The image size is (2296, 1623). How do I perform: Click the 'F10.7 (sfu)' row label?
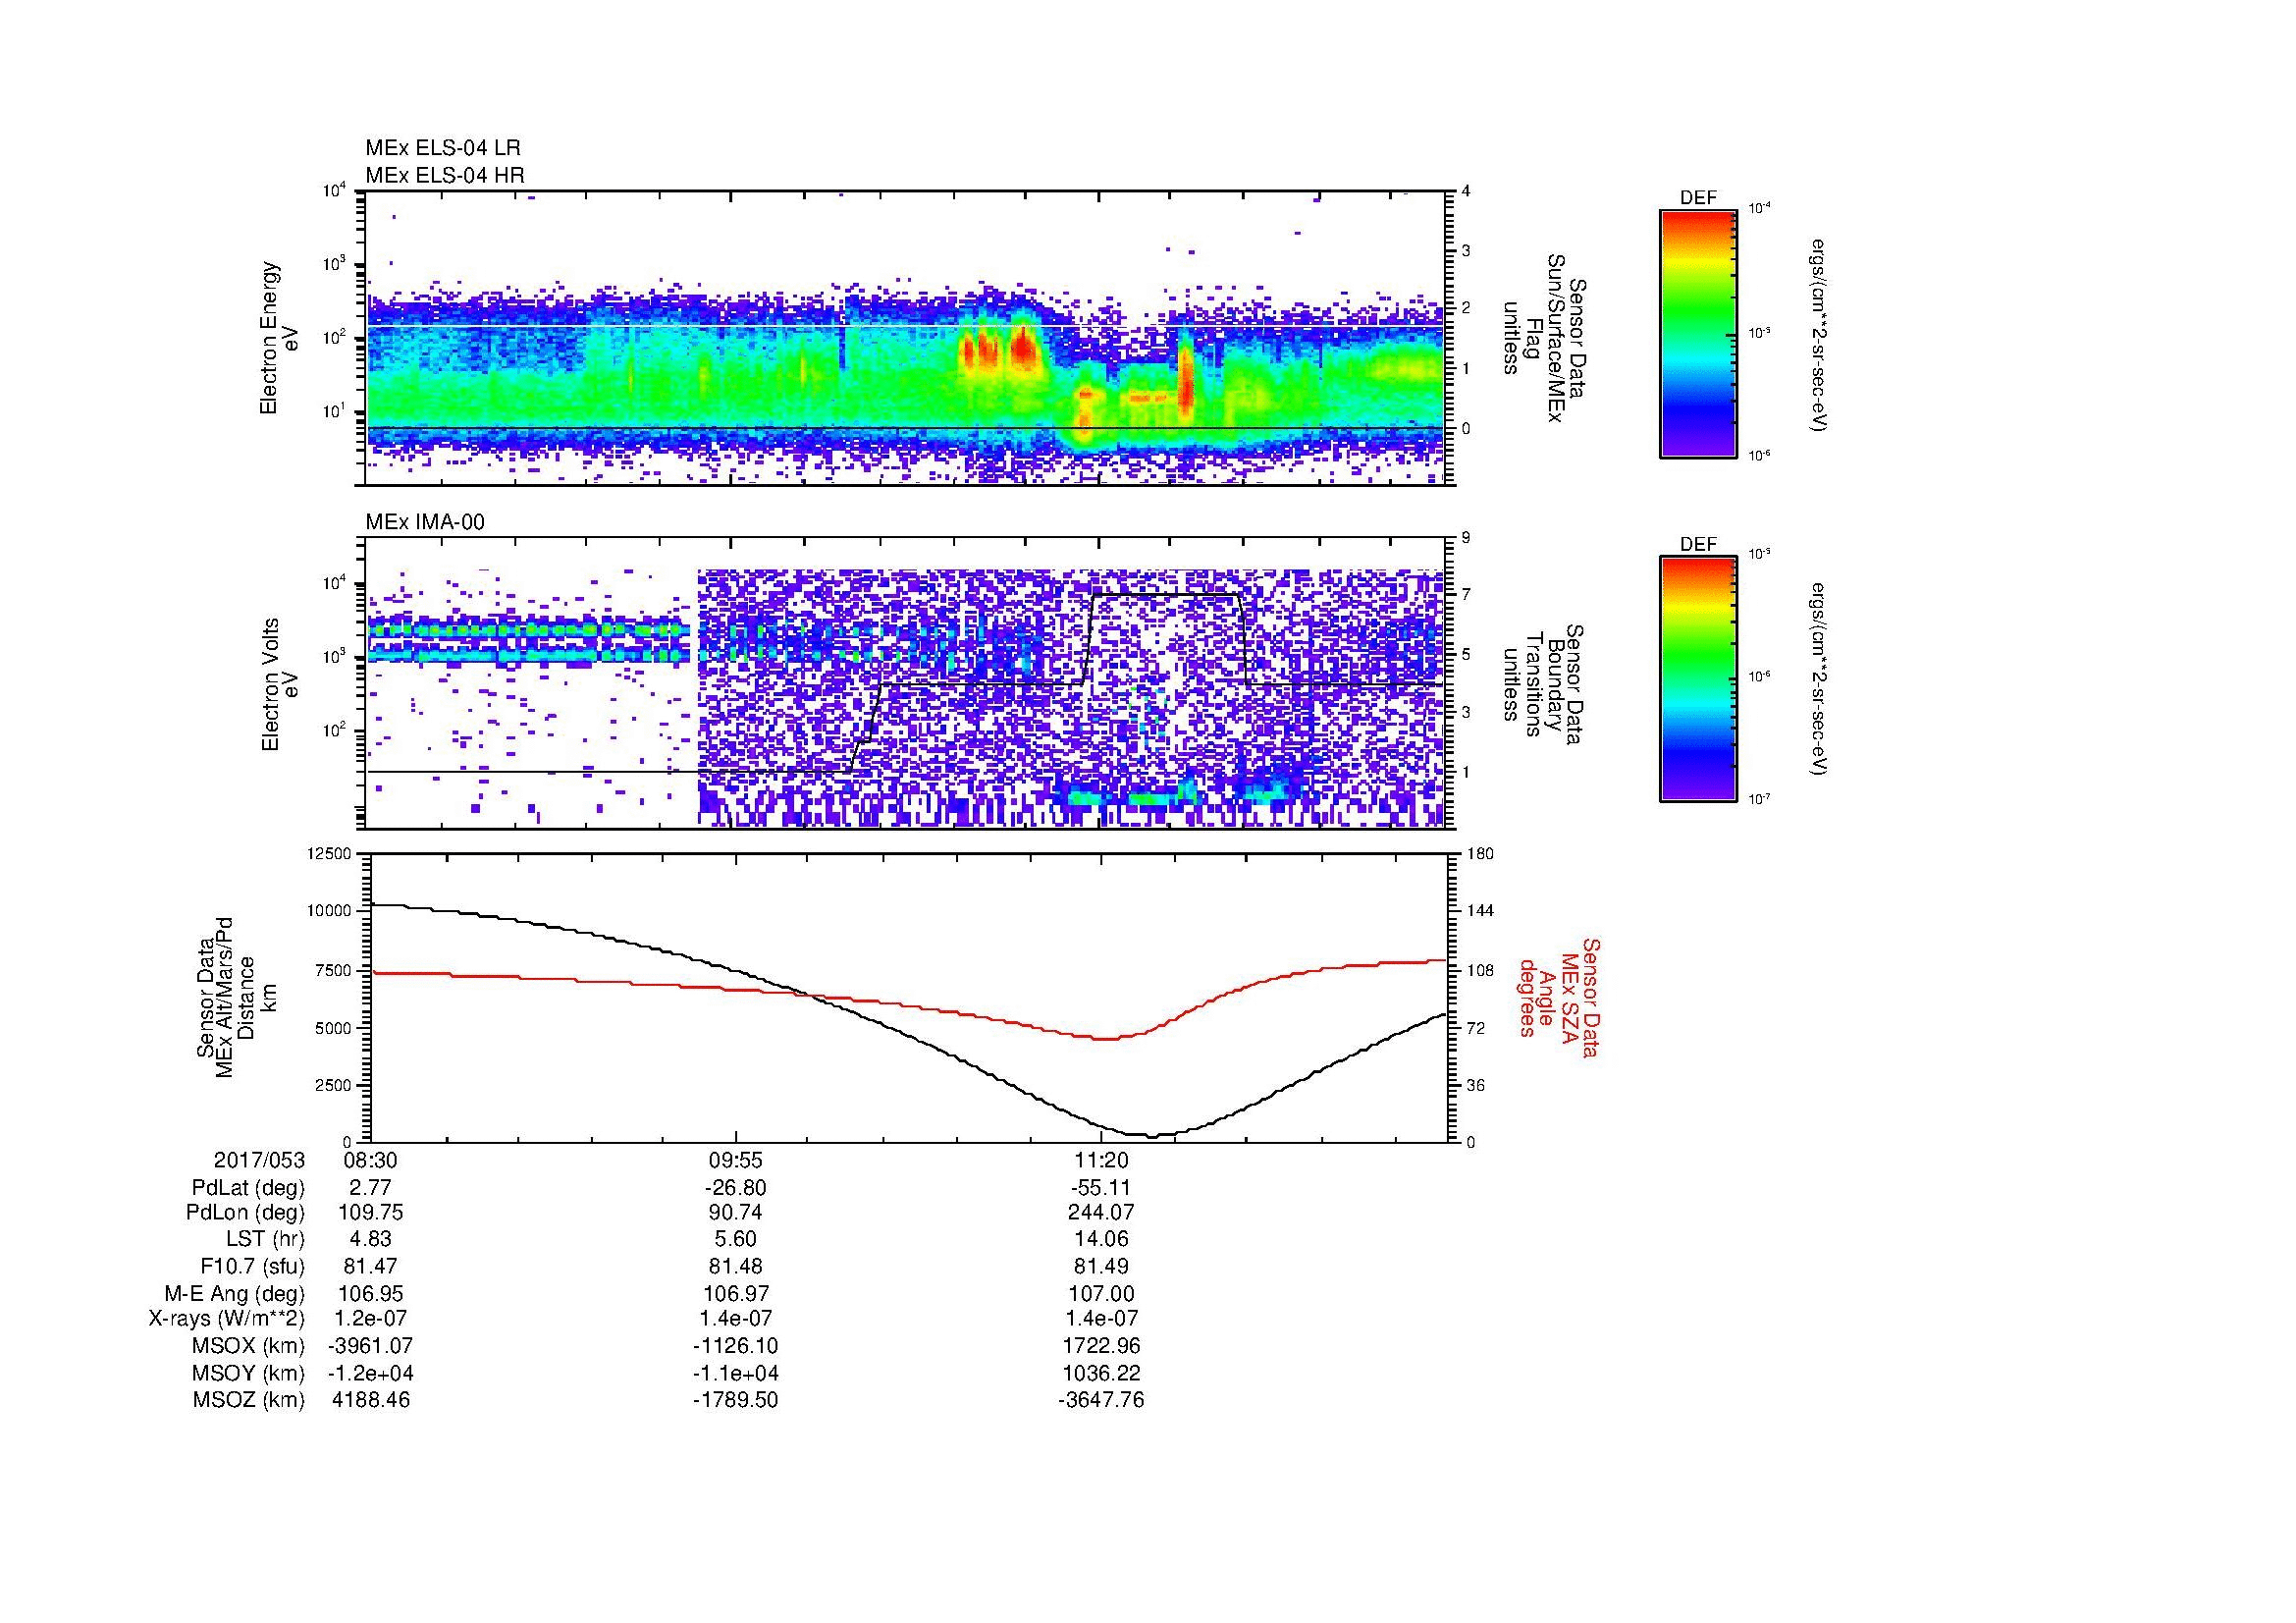point(253,1266)
